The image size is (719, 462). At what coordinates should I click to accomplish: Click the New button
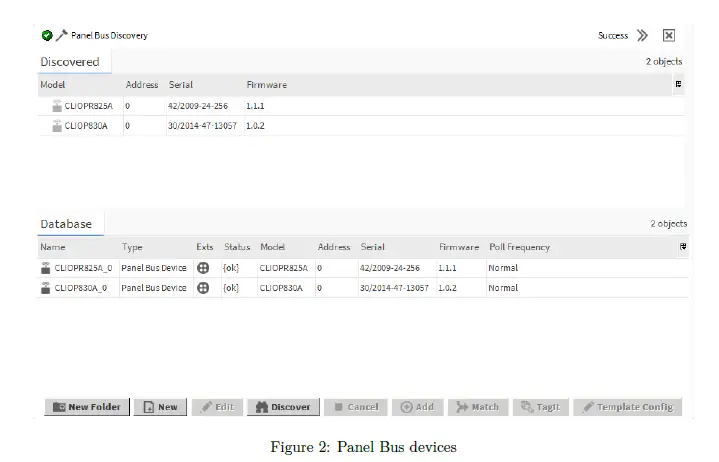160,407
